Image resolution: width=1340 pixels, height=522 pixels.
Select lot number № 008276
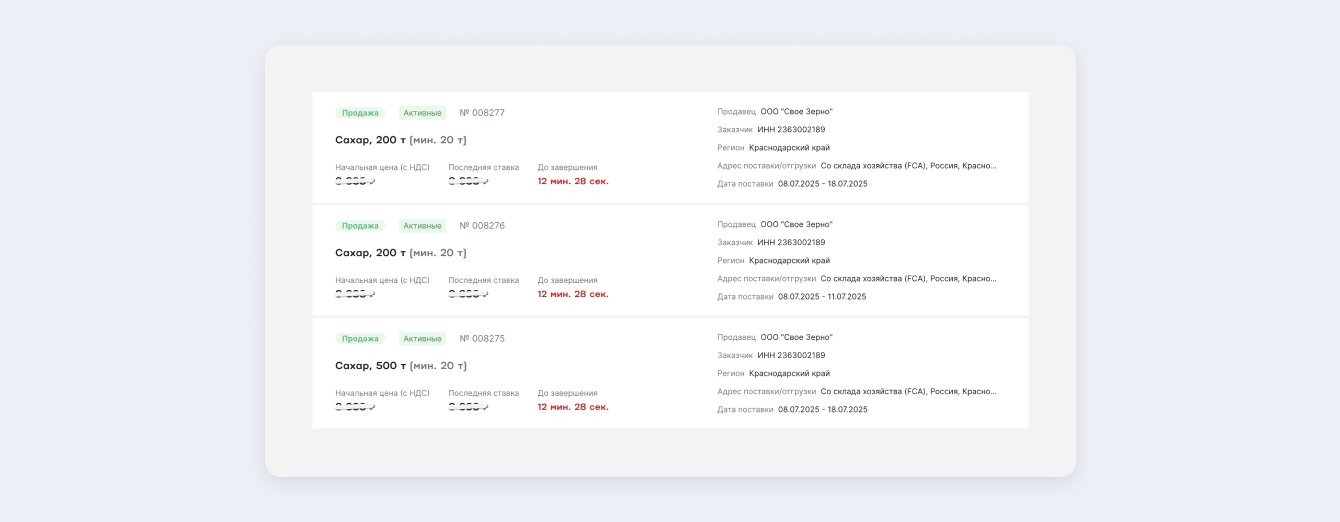[x=482, y=226]
